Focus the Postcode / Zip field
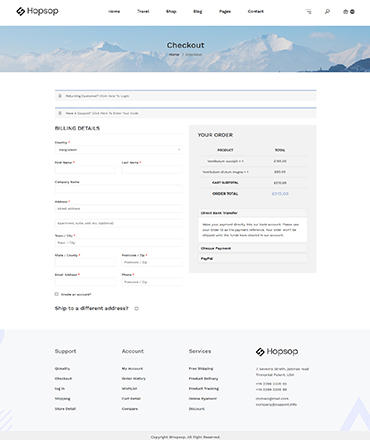370x440 pixels. (152, 262)
